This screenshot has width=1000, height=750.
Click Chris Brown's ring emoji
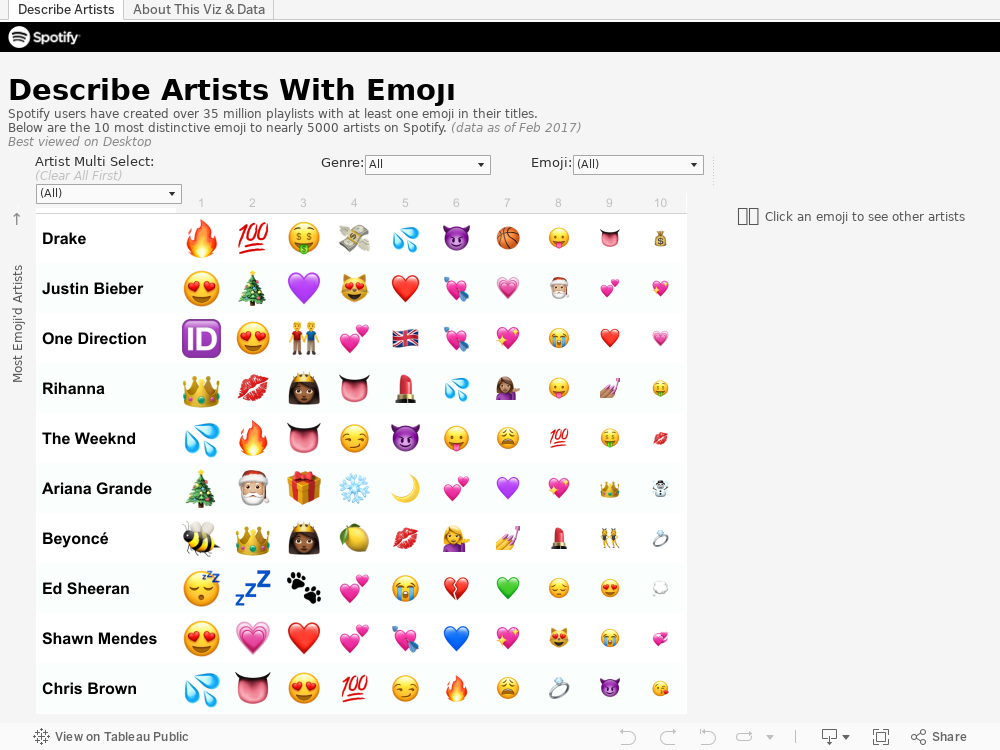559,688
